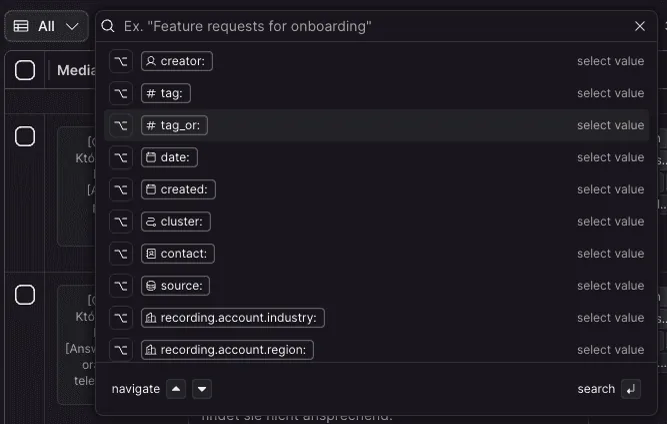Image resolution: width=667 pixels, height=424 pixels.
Task: Select recording.account.industry: filter
Action: (233, 318)
